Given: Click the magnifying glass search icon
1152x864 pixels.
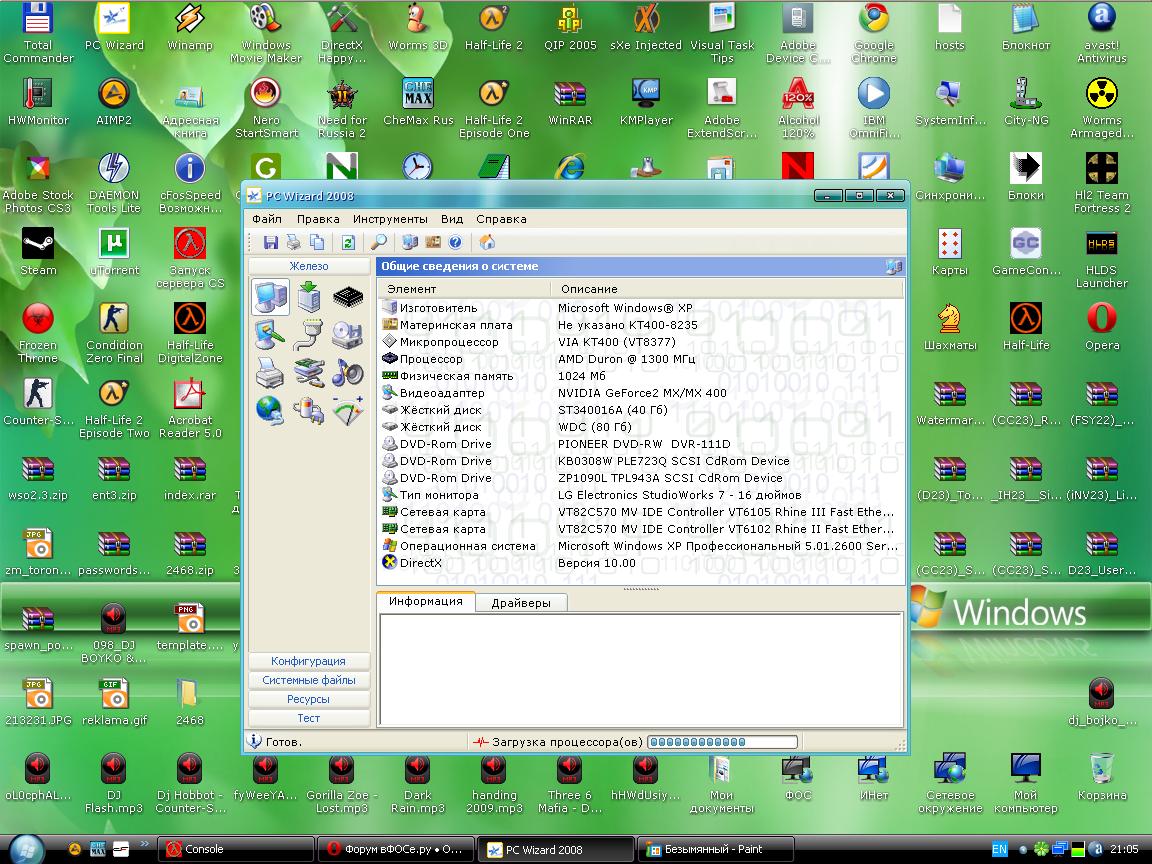Looking at the screenshot, I should 378,242.
